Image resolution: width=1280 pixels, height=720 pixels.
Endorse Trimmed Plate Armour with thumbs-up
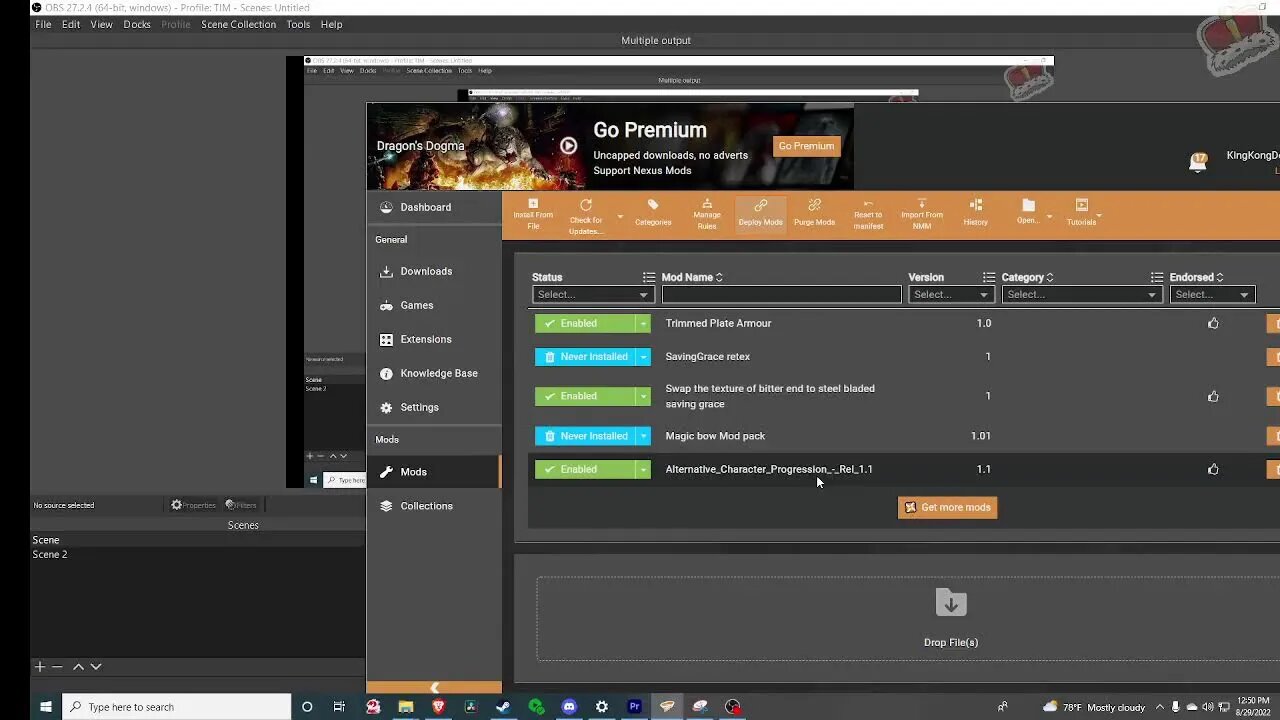click(1213, 323)
